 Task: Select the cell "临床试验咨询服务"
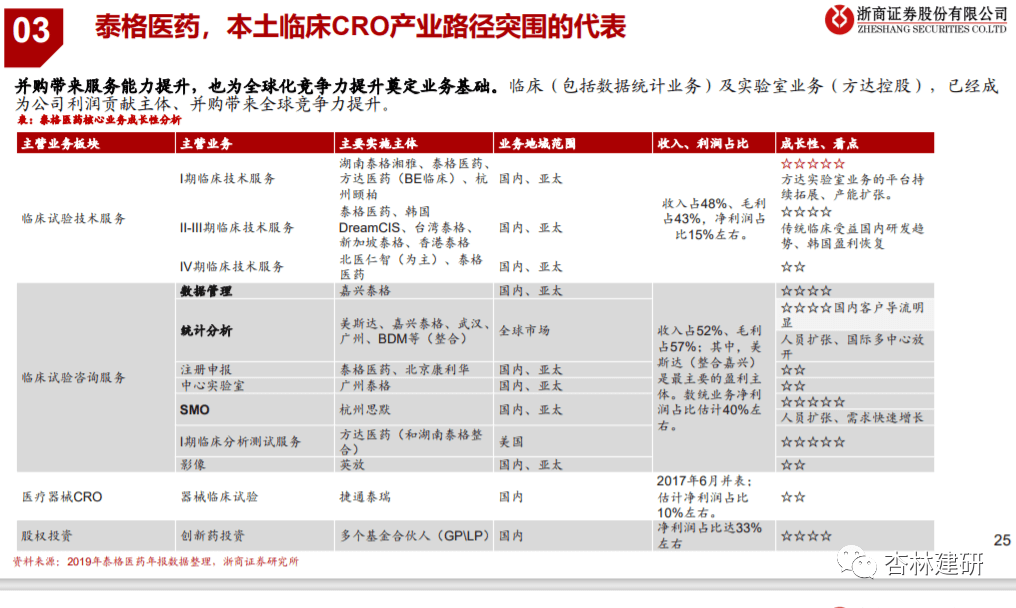click(73, 377)
